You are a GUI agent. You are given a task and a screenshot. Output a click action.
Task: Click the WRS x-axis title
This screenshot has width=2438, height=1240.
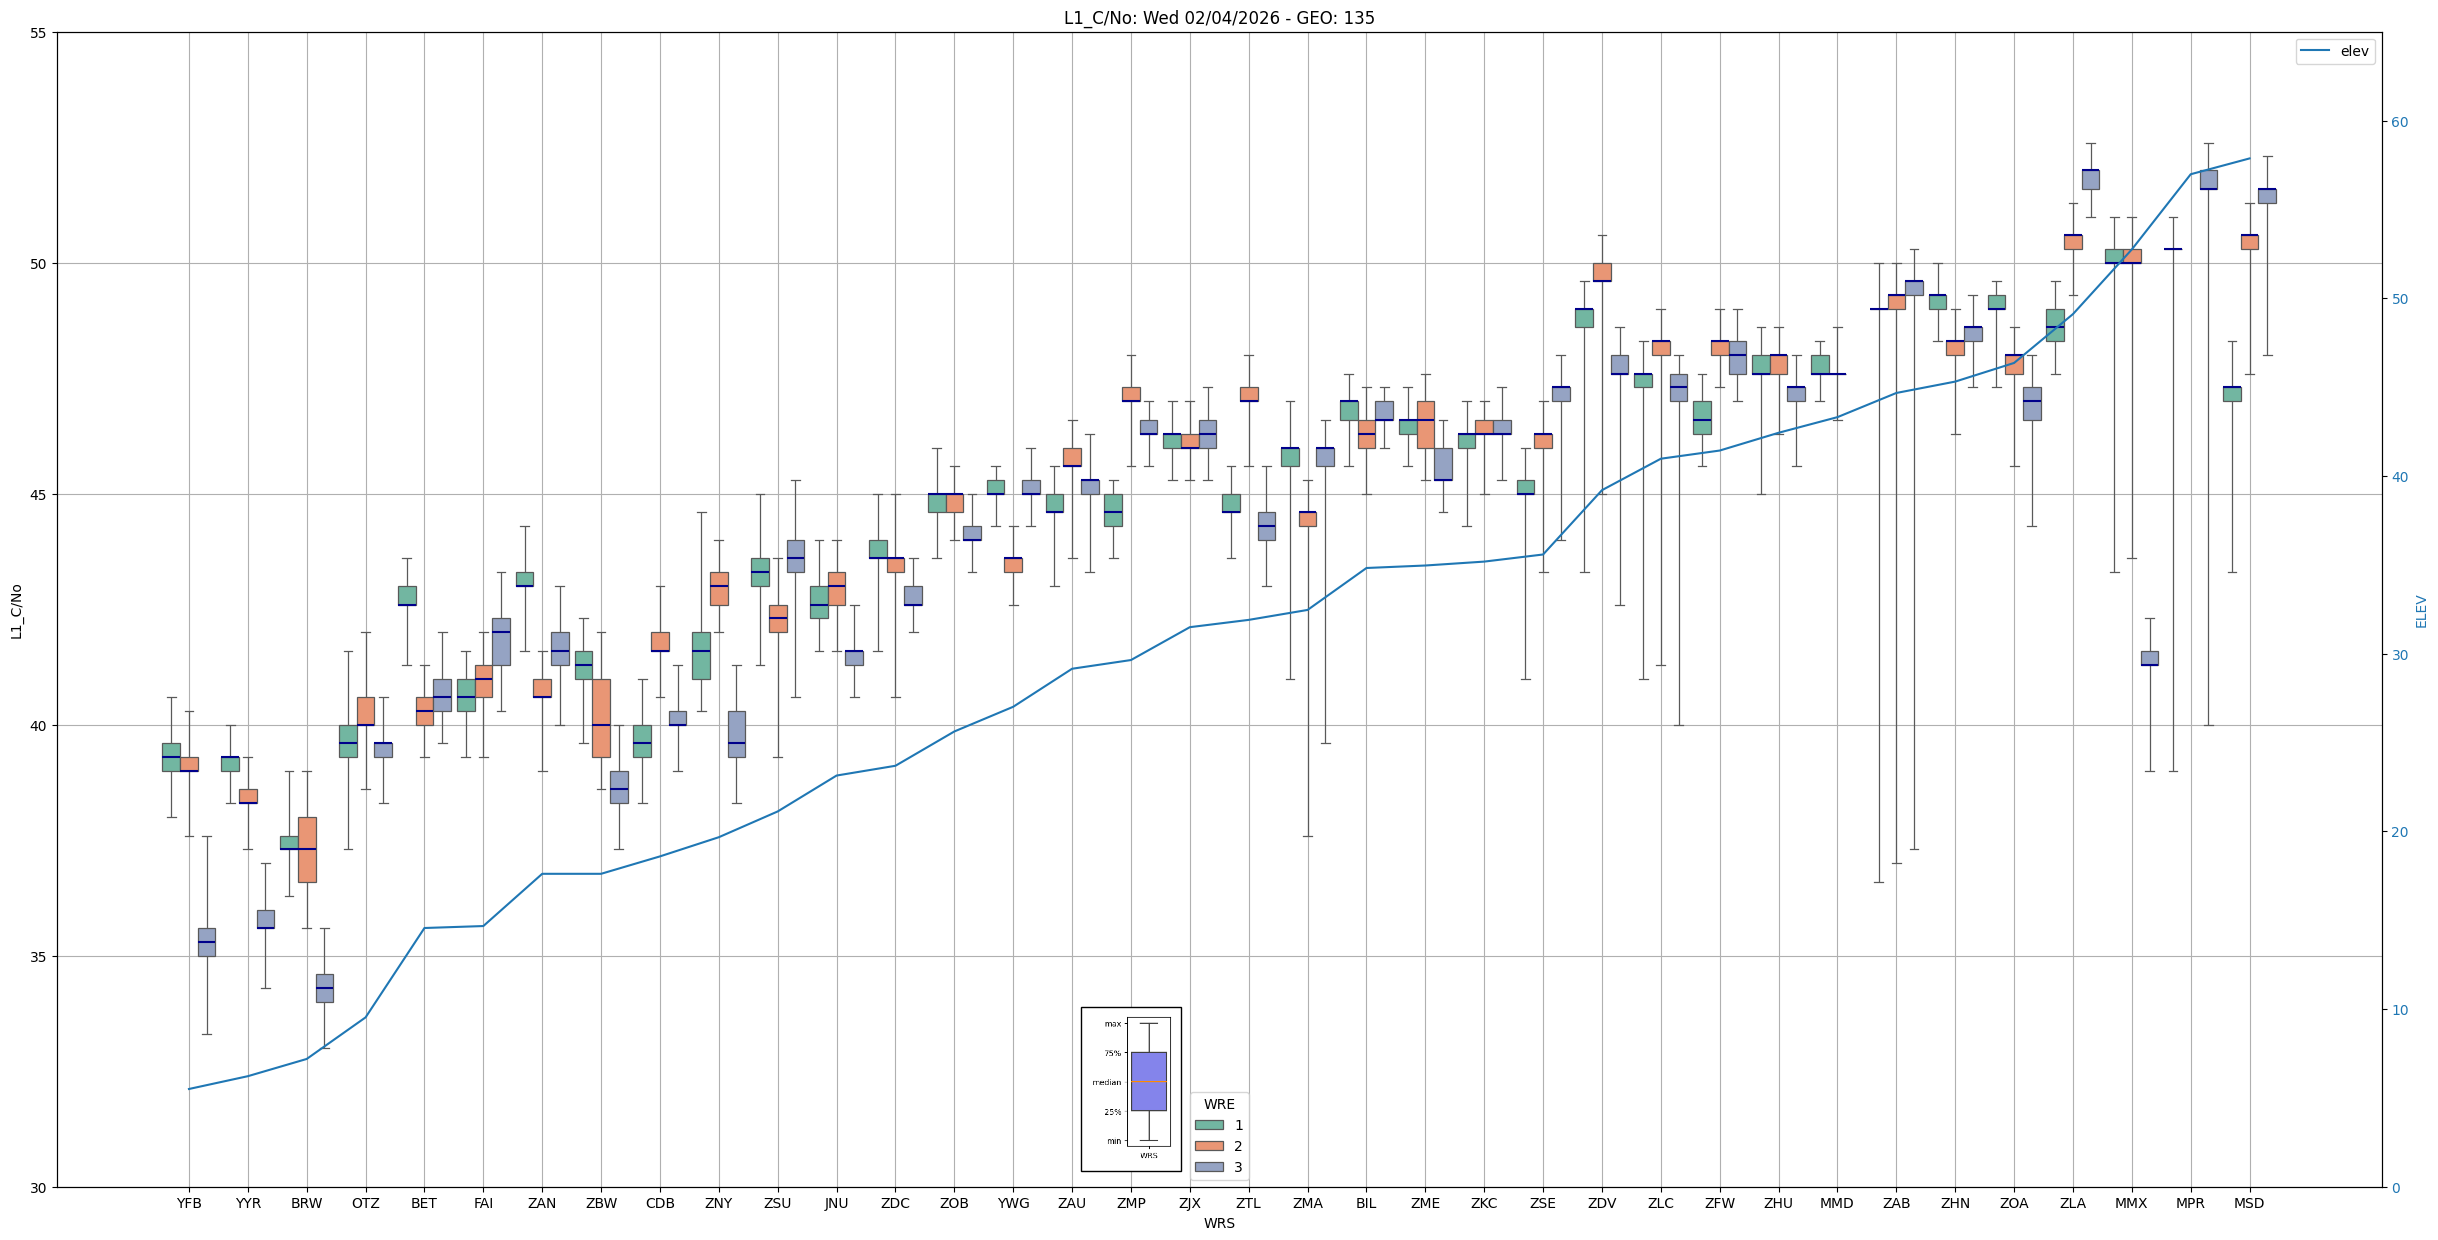click(x=1218, y=1223)
